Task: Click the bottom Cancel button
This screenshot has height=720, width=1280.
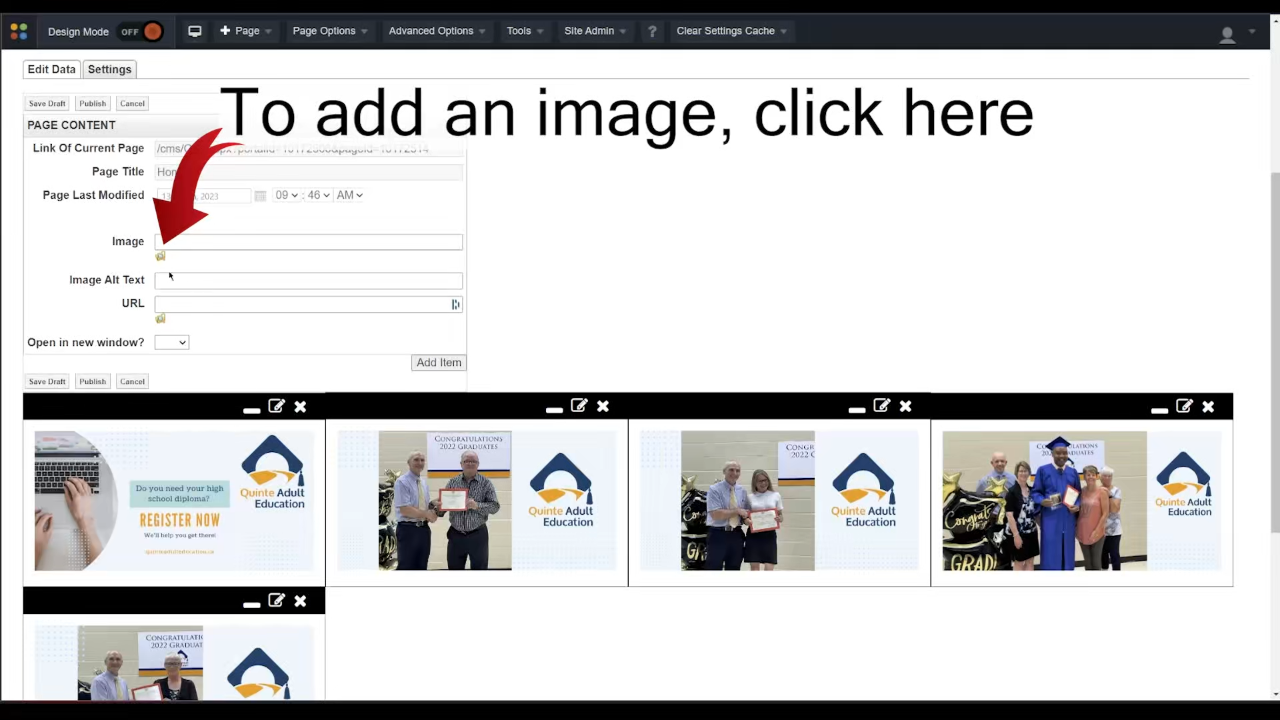Action: [x=132, y=381]
